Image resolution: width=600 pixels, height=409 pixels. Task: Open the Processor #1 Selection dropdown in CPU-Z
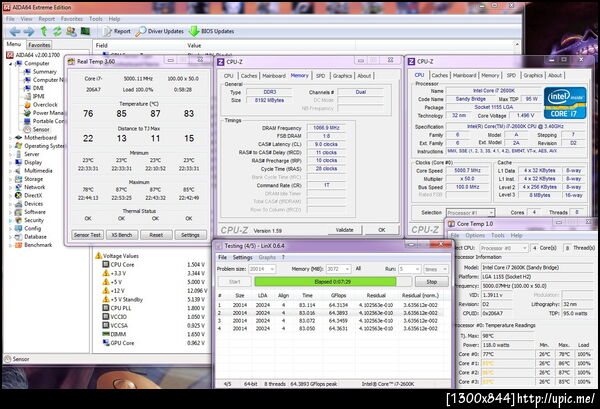[x=470, y=212]
